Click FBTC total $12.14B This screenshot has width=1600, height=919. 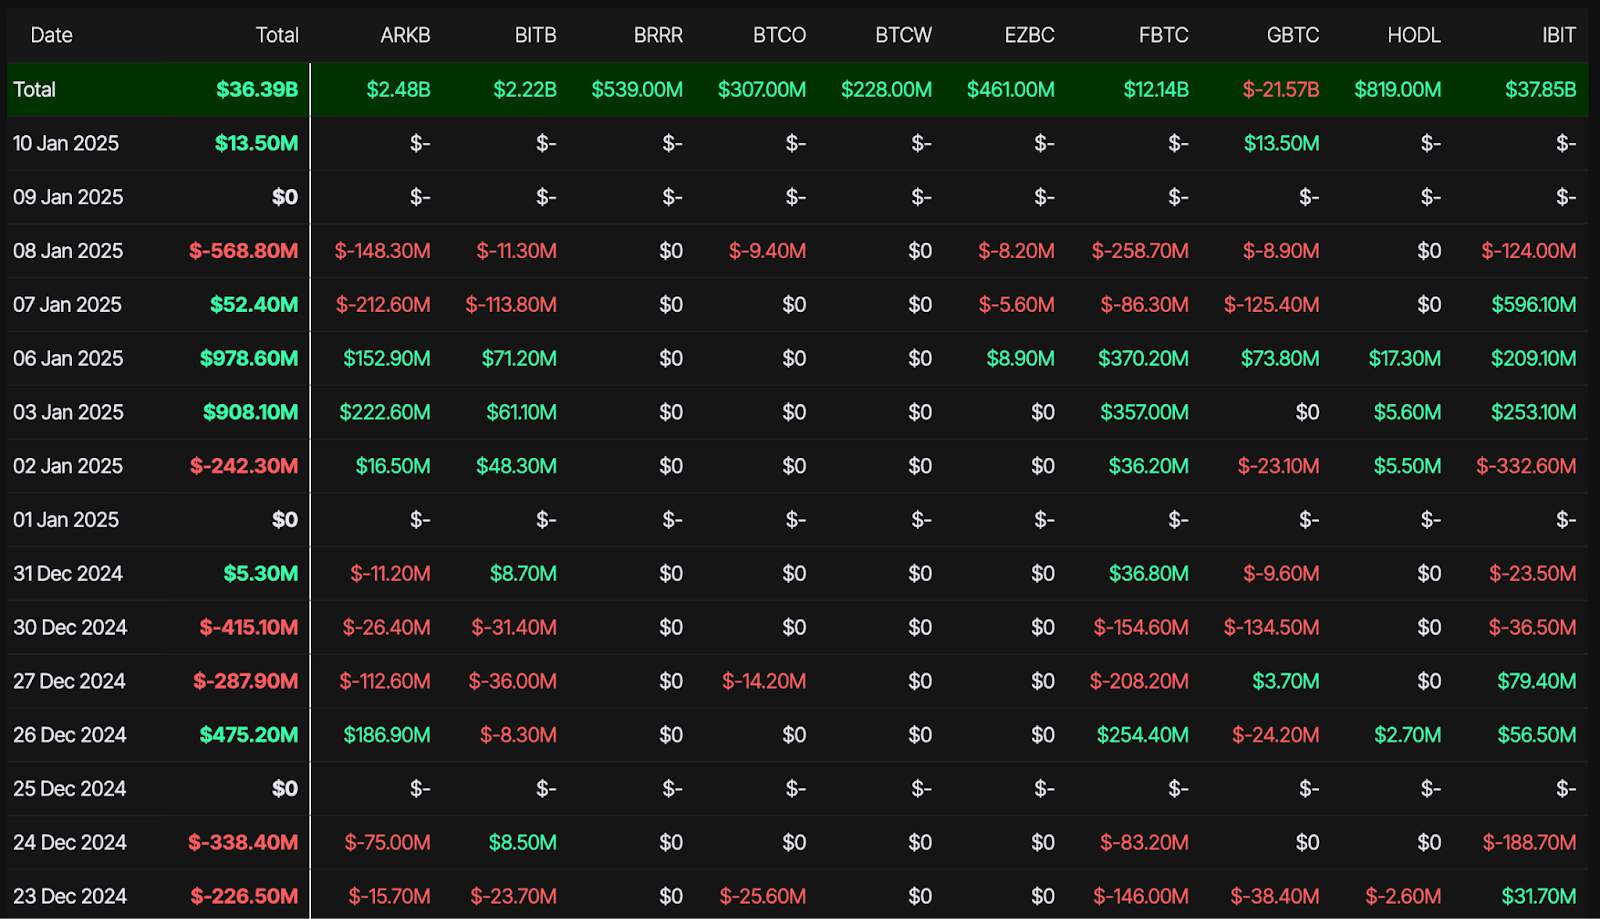tap(1156, 89)
